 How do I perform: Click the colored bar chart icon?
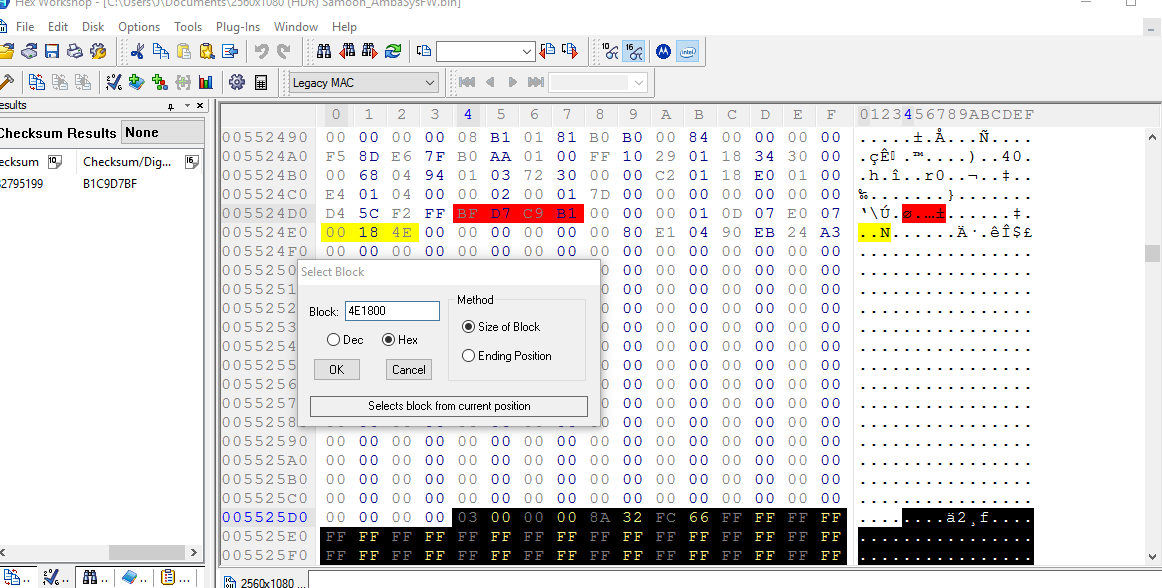pos(206,82)
